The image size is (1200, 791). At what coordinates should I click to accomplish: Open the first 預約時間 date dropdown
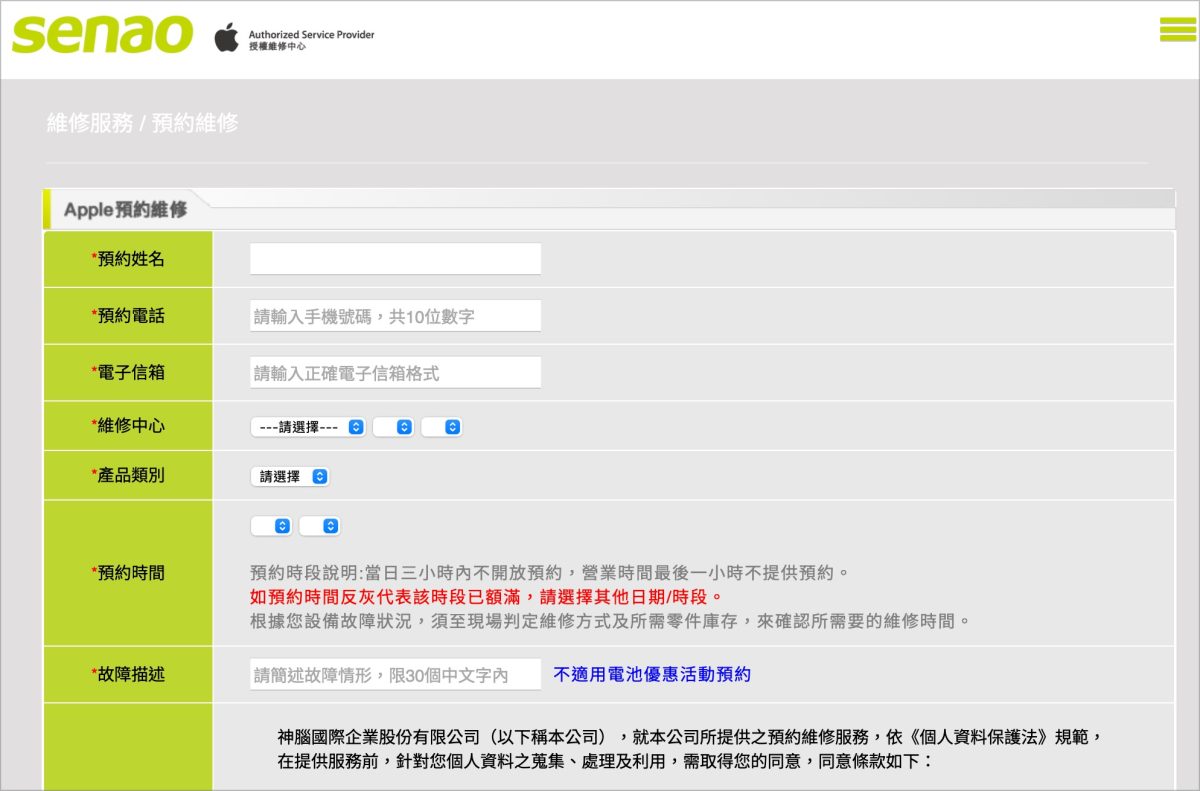click(271, 526)
